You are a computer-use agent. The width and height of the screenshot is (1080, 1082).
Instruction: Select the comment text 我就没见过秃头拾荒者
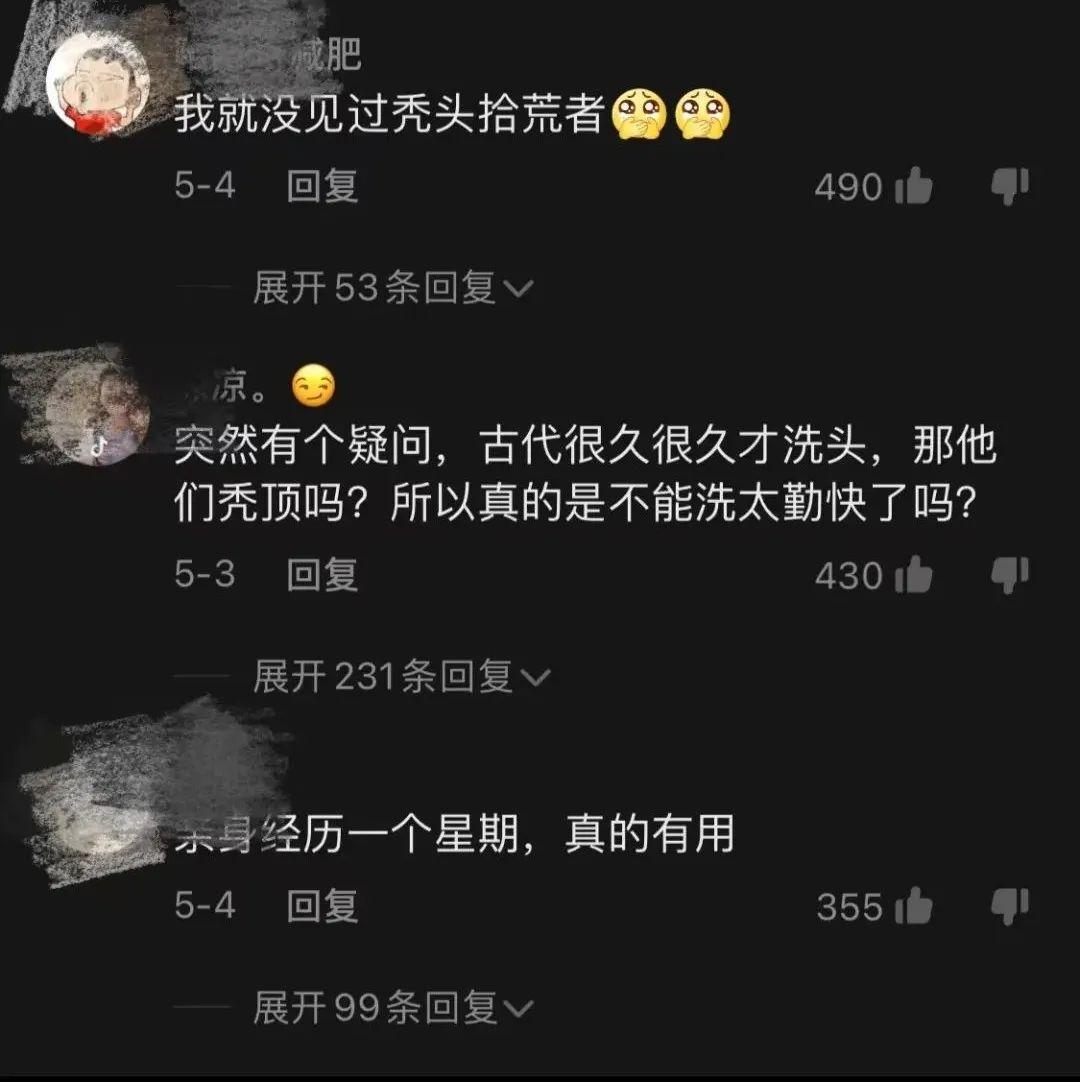tap(390, 114)
